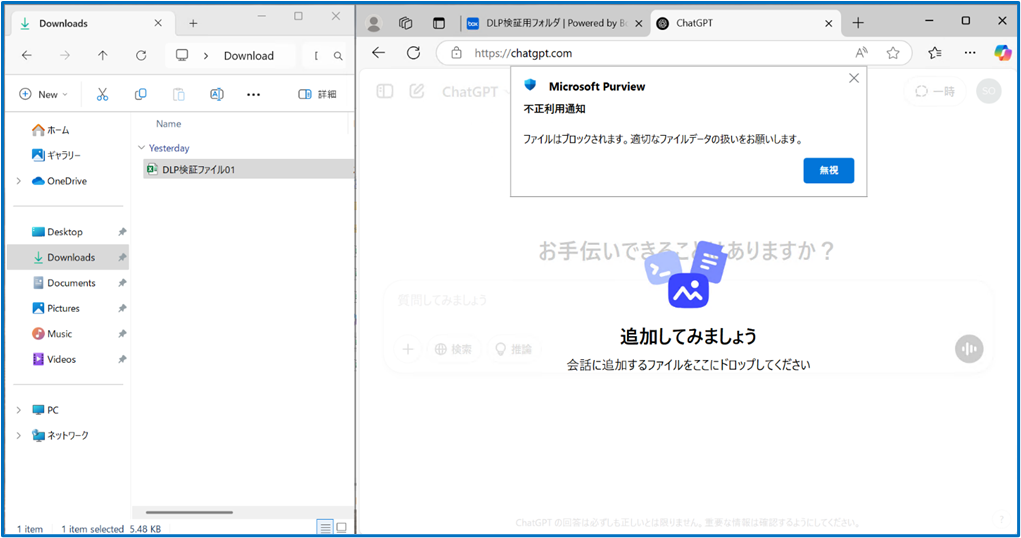Click the Cut scissors icon in Explorer
This screenshot has width=1021, height=538.
(x=102, y=94)
